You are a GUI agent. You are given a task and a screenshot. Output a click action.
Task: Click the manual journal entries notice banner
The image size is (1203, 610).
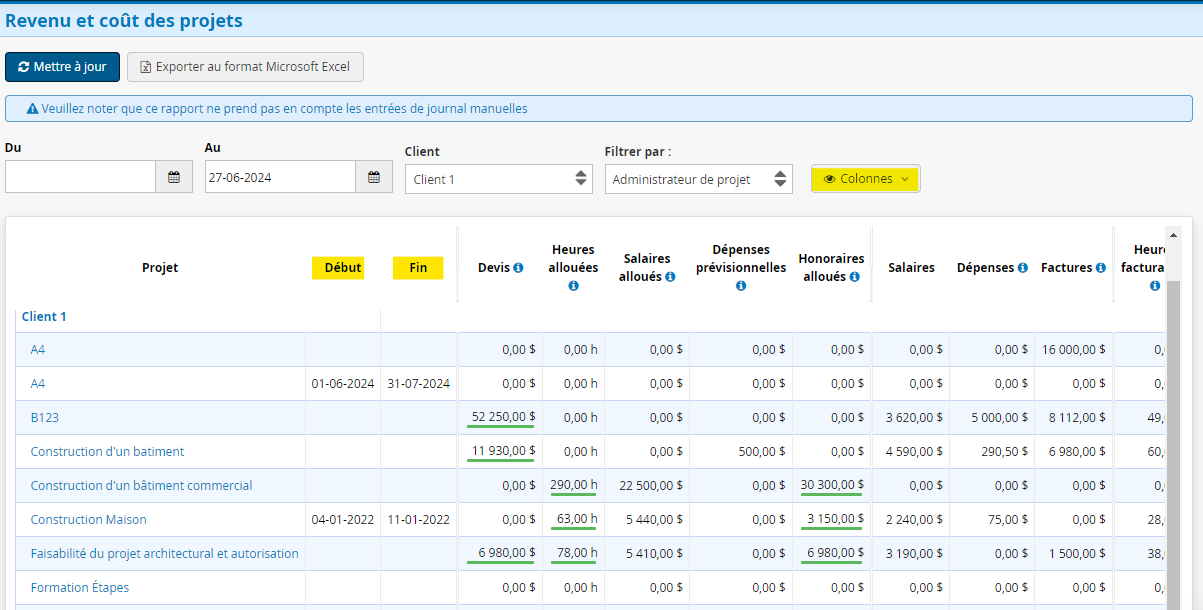pos(599,108)
